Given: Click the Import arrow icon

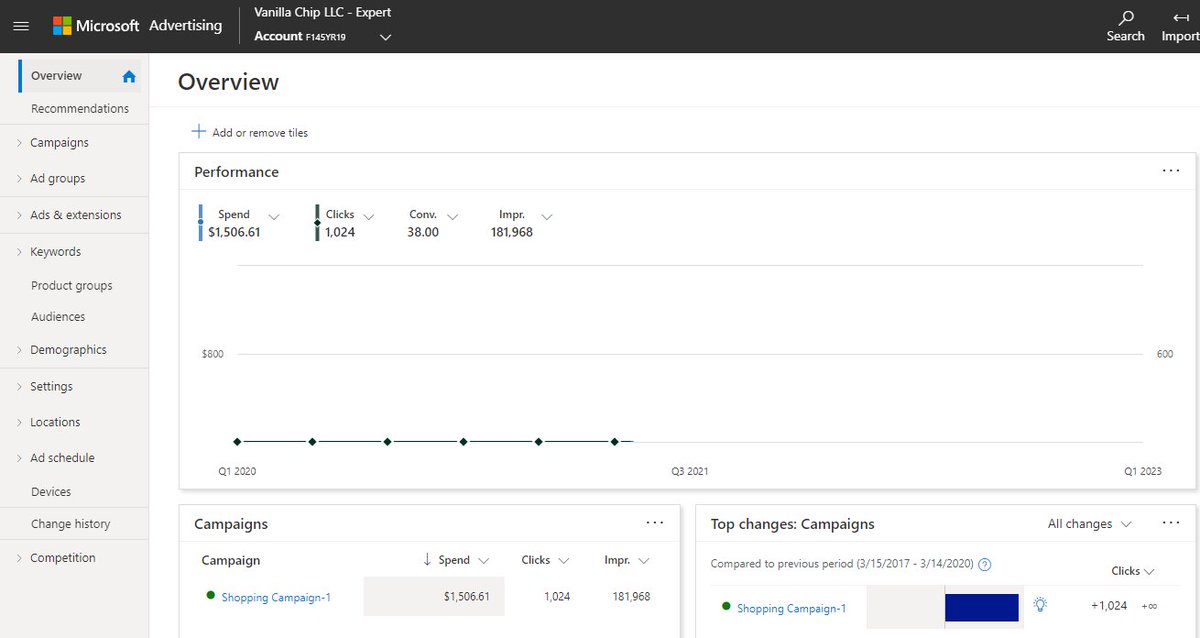Looking at the screenshot, I should click(1181, 17).
